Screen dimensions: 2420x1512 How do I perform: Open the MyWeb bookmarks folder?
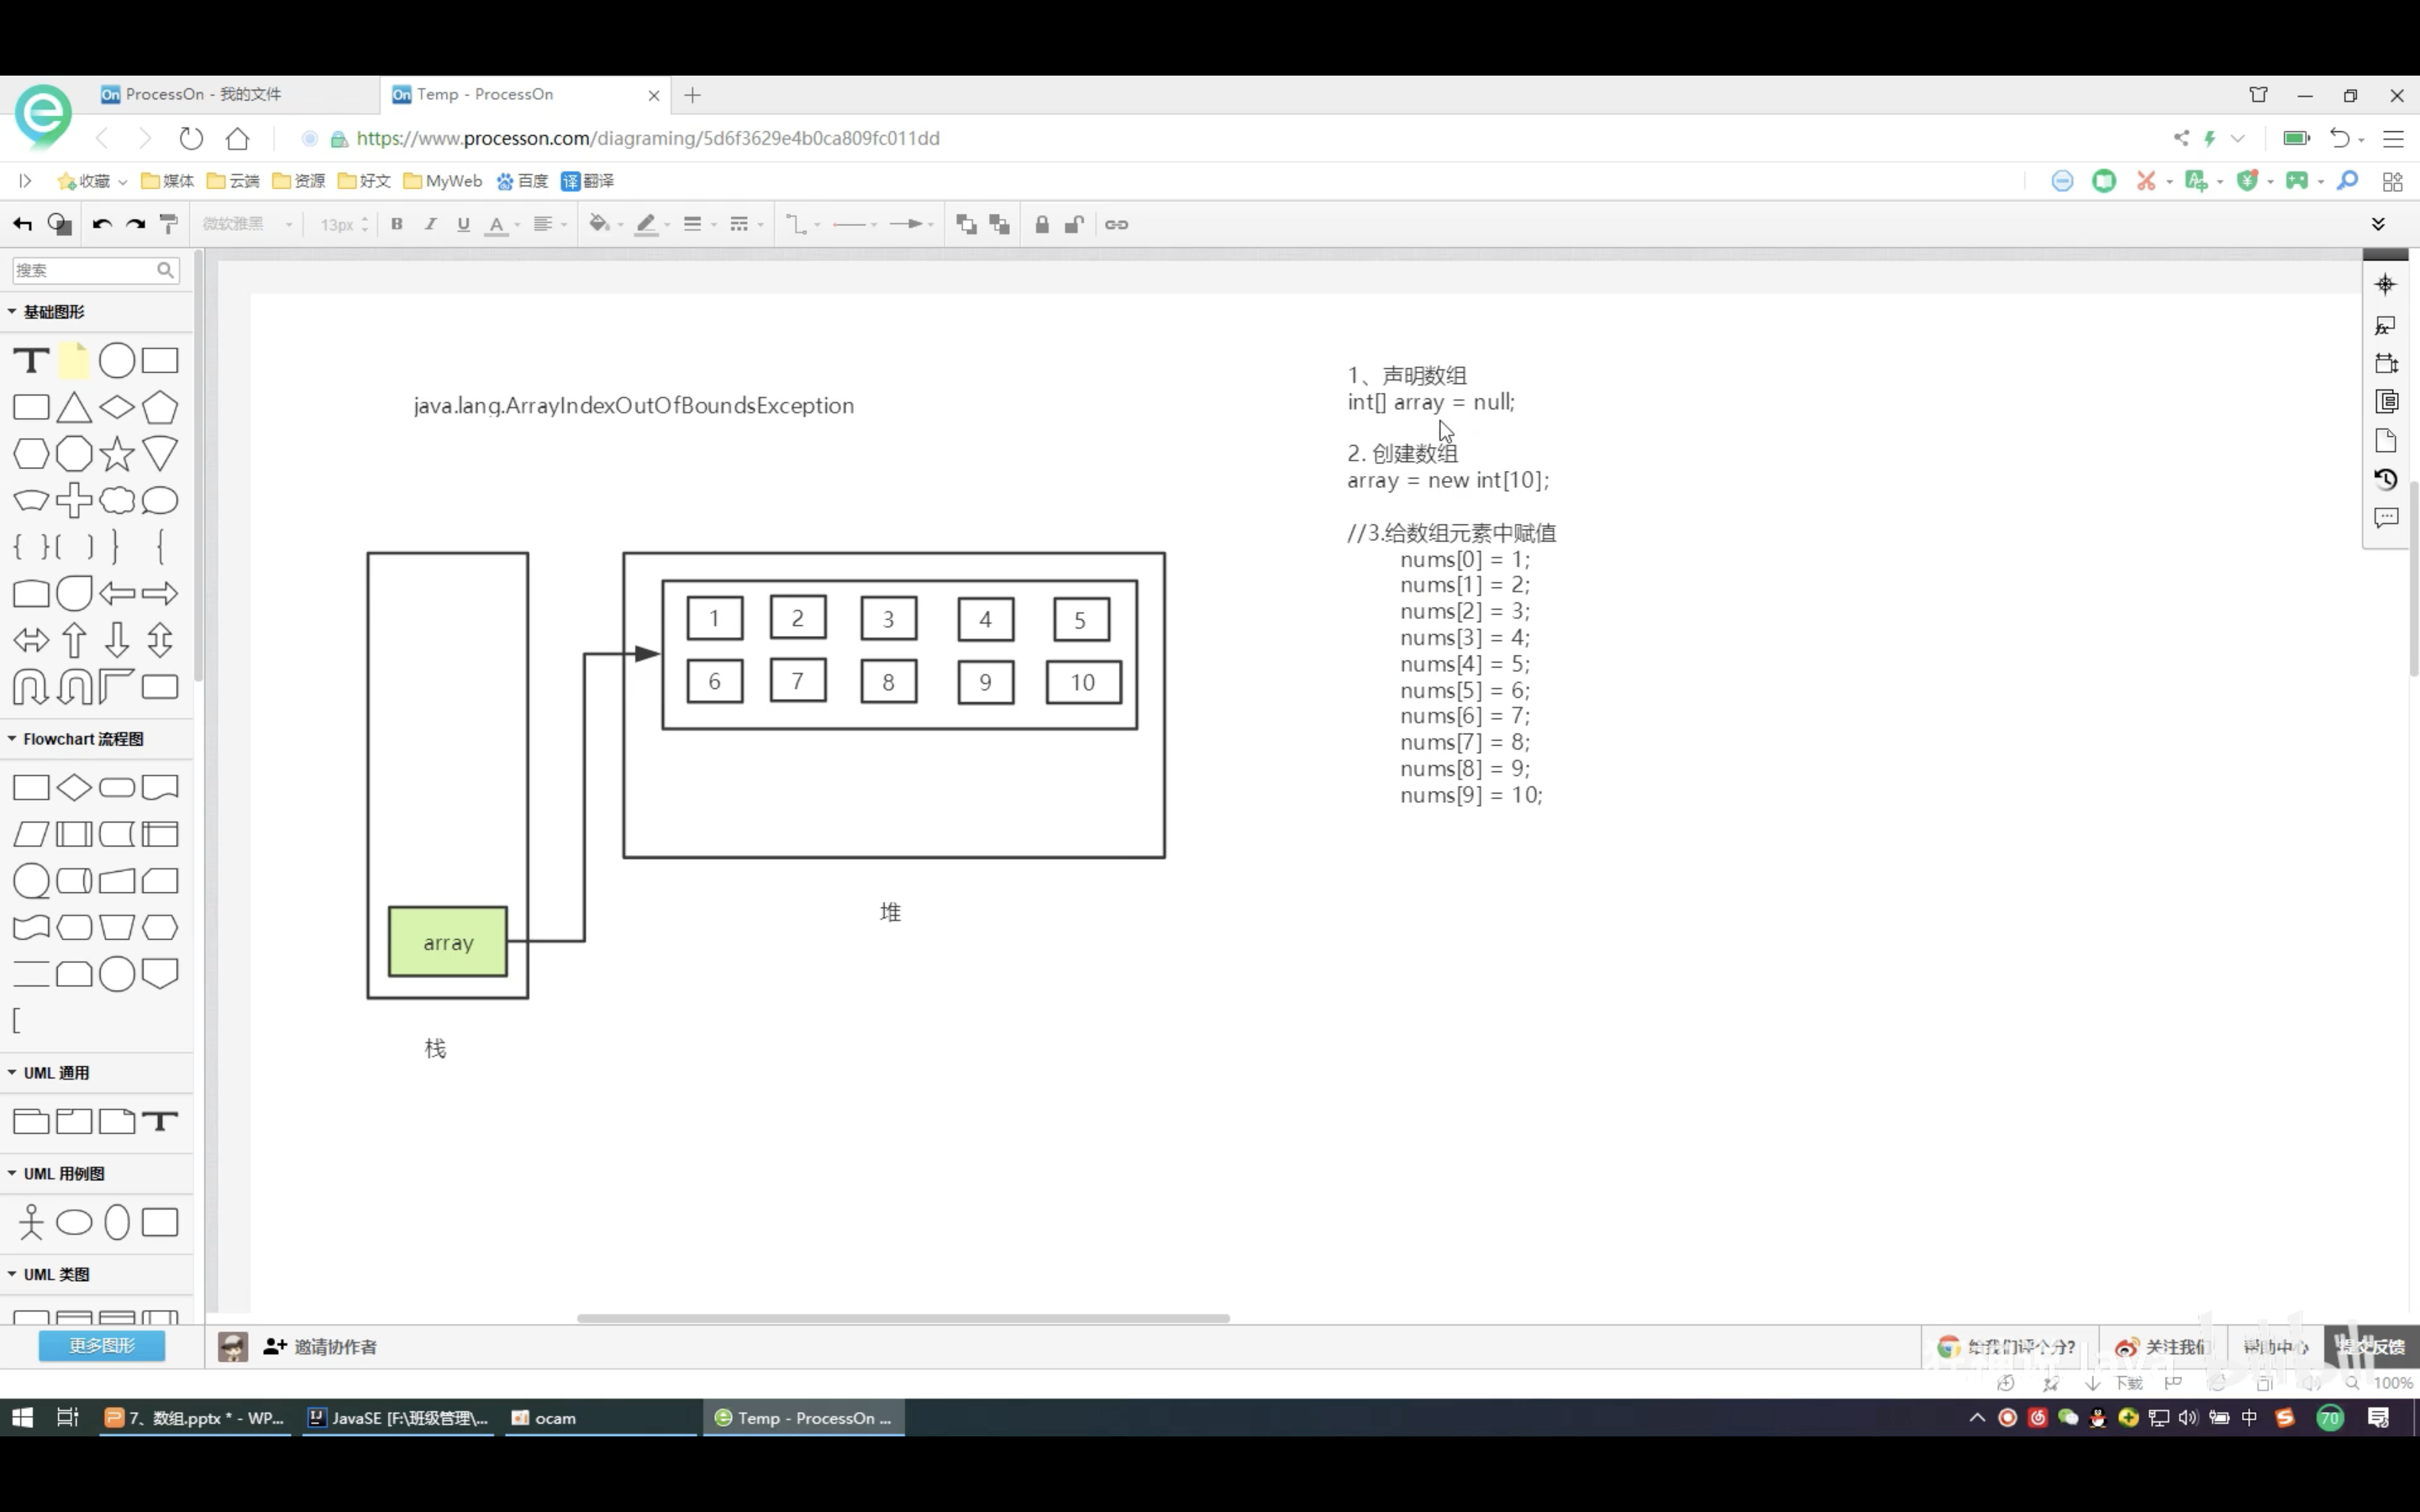[x=443, y=181]
